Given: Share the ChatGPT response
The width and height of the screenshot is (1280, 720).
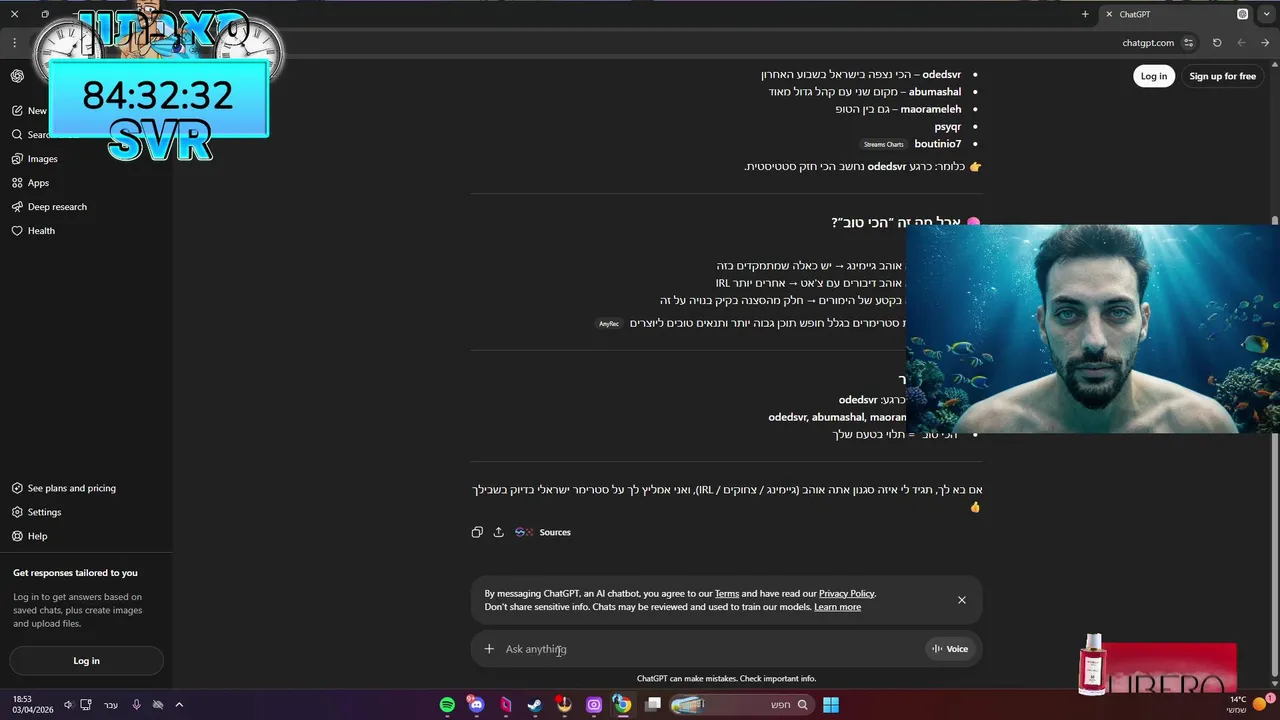Looking at the screenshot, I should click(498, 532).
